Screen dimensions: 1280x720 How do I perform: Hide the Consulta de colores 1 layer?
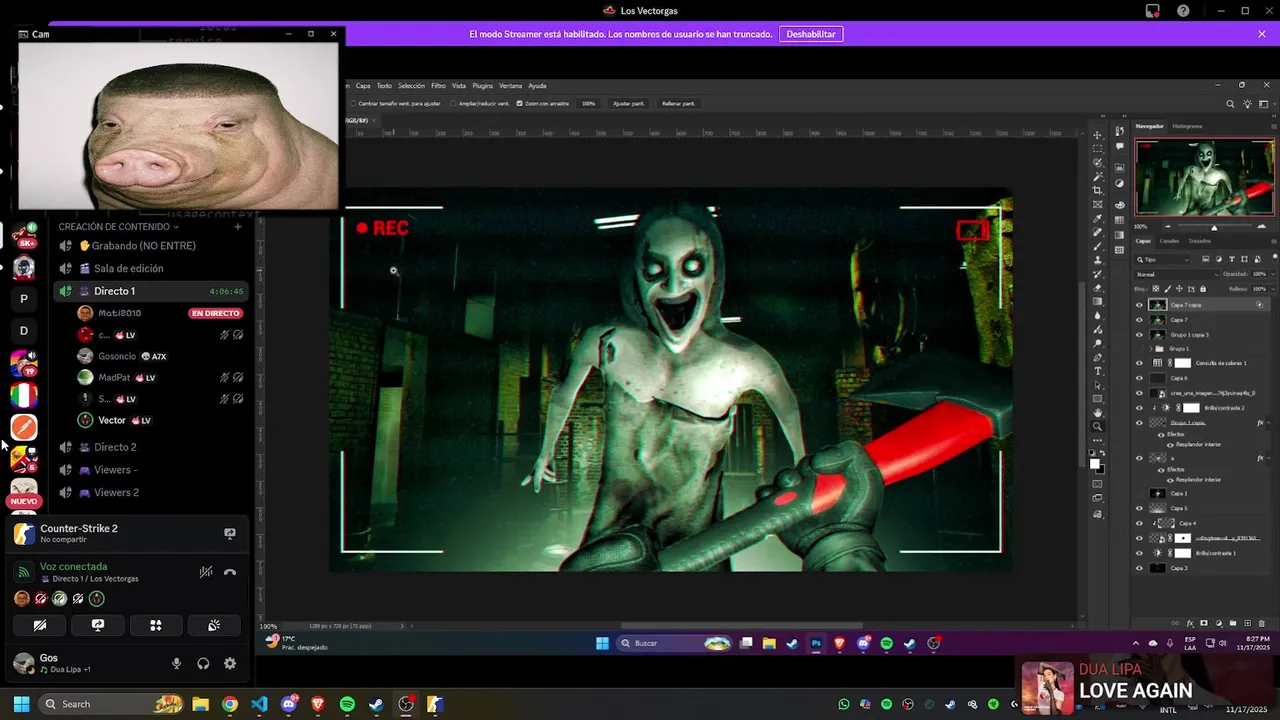click(1139, 363)
